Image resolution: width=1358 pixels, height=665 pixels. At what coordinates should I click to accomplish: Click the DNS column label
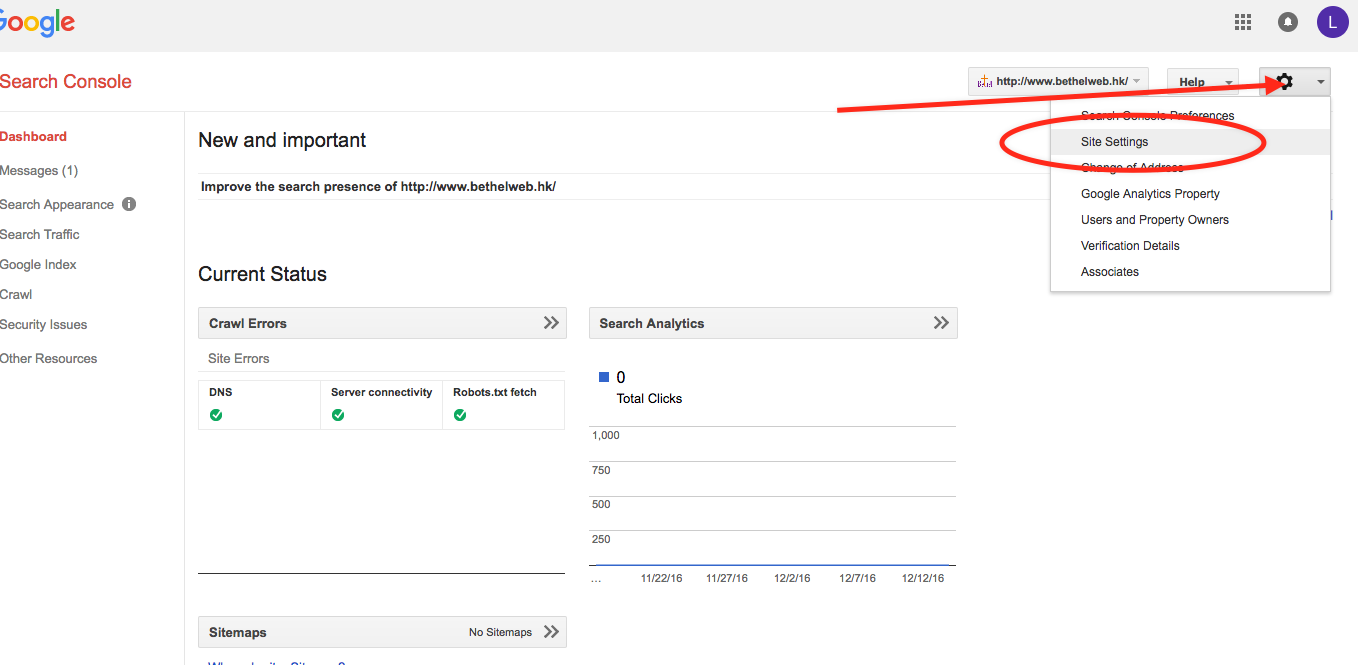220,393
